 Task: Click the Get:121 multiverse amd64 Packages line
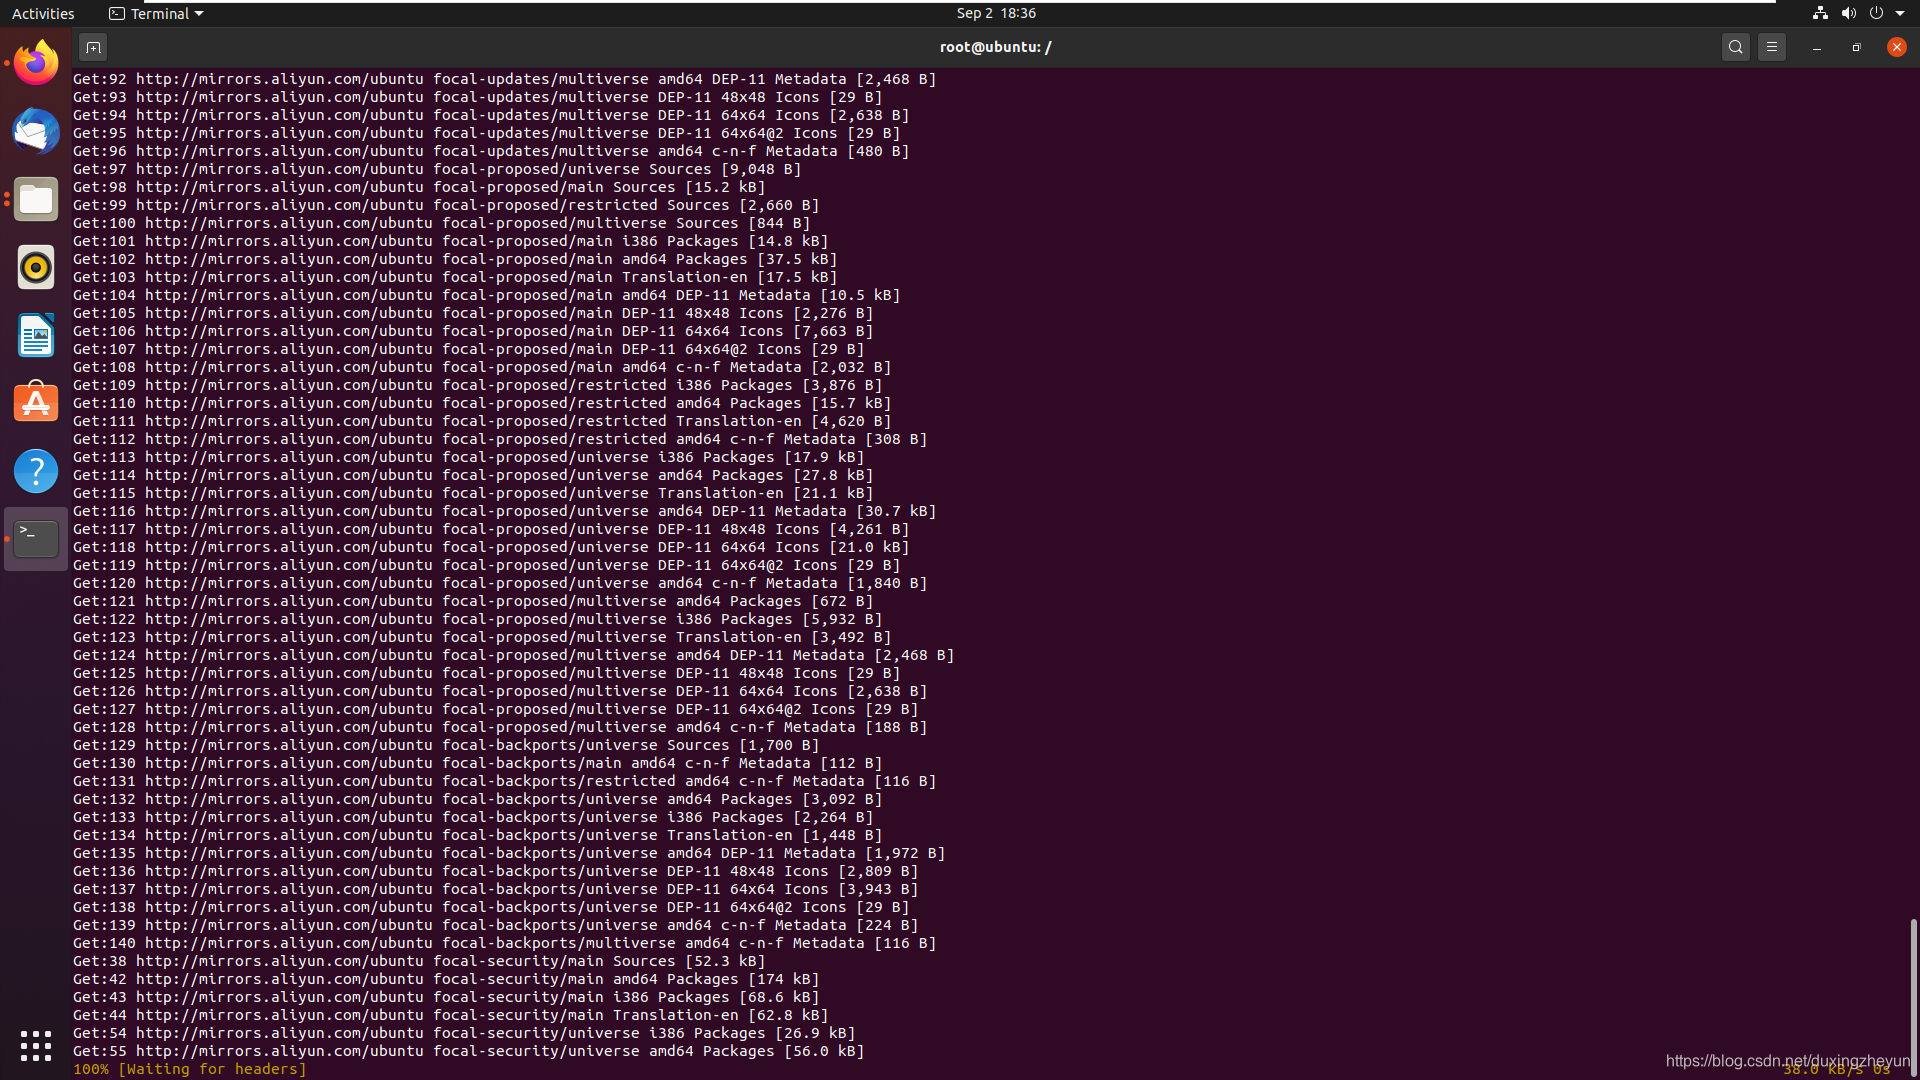473,601
